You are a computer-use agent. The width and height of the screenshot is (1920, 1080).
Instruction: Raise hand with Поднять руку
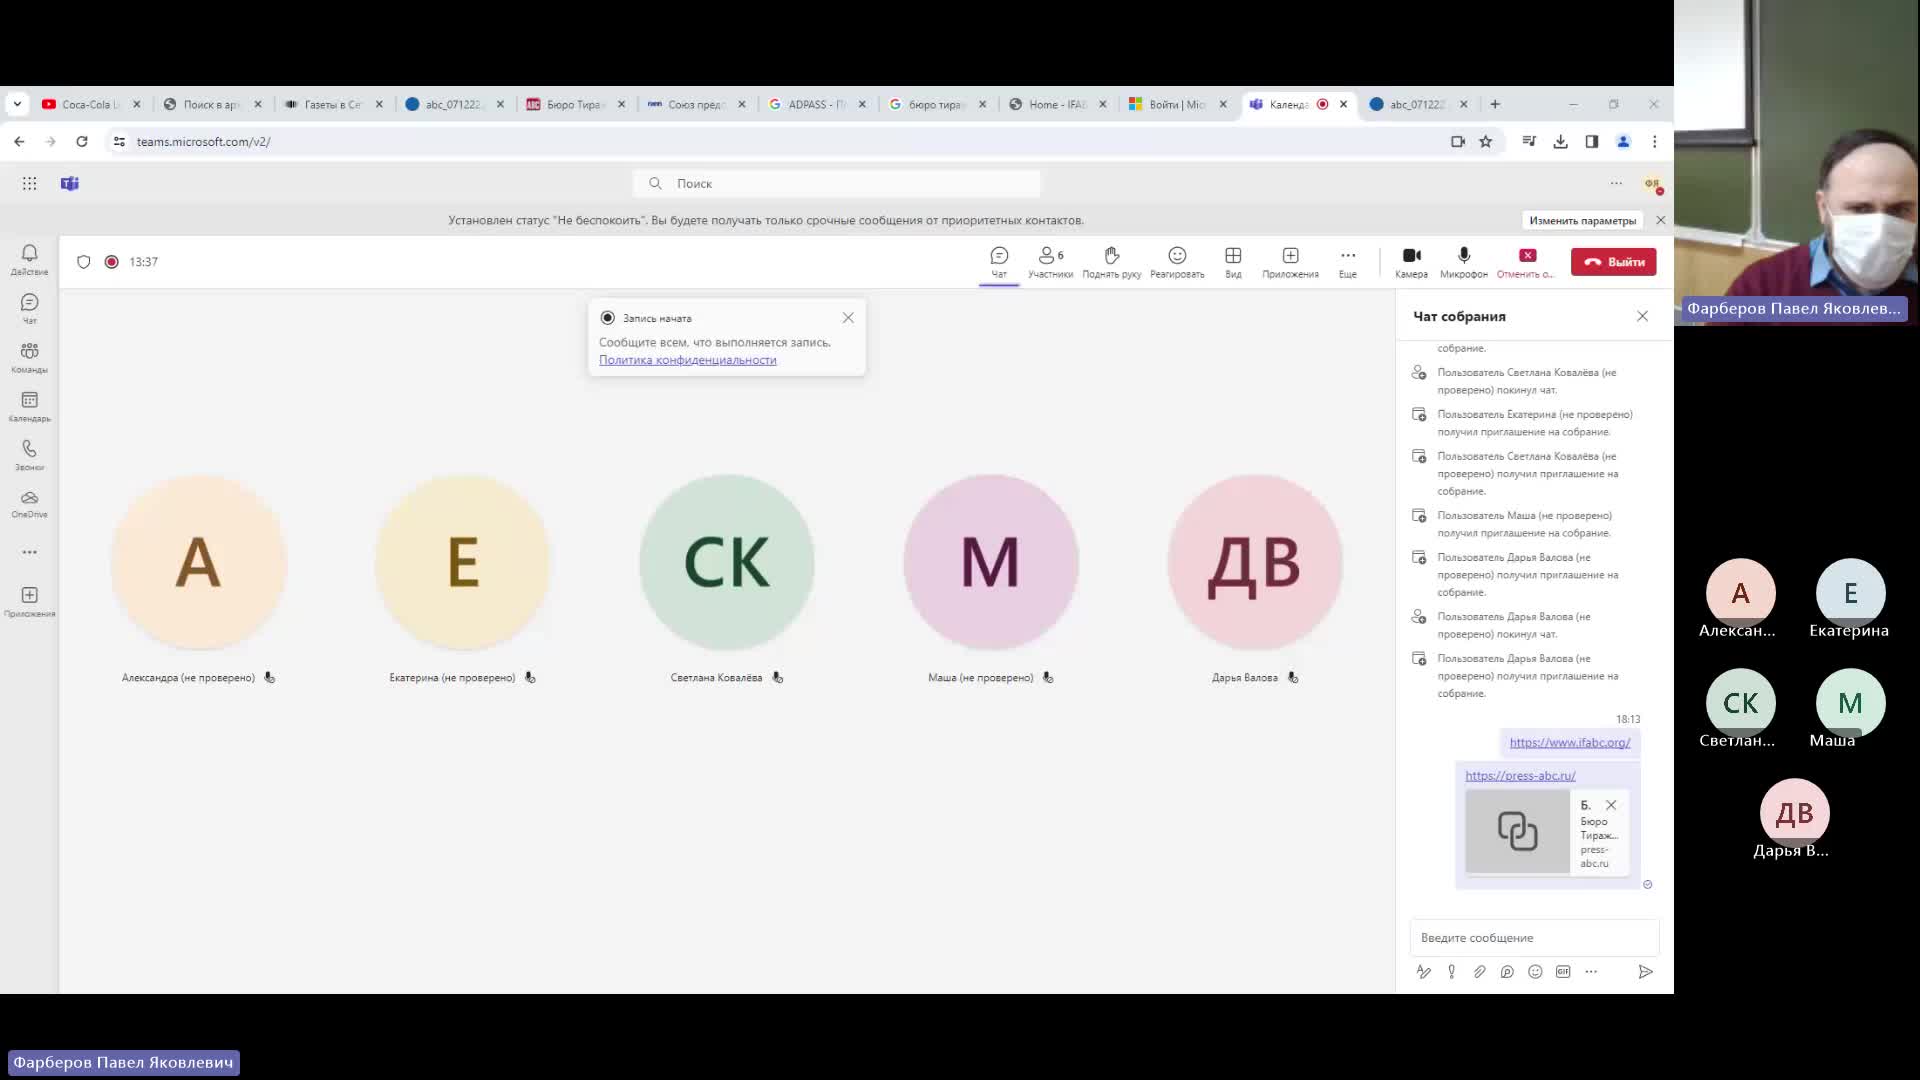click(x=1111, y=262)
